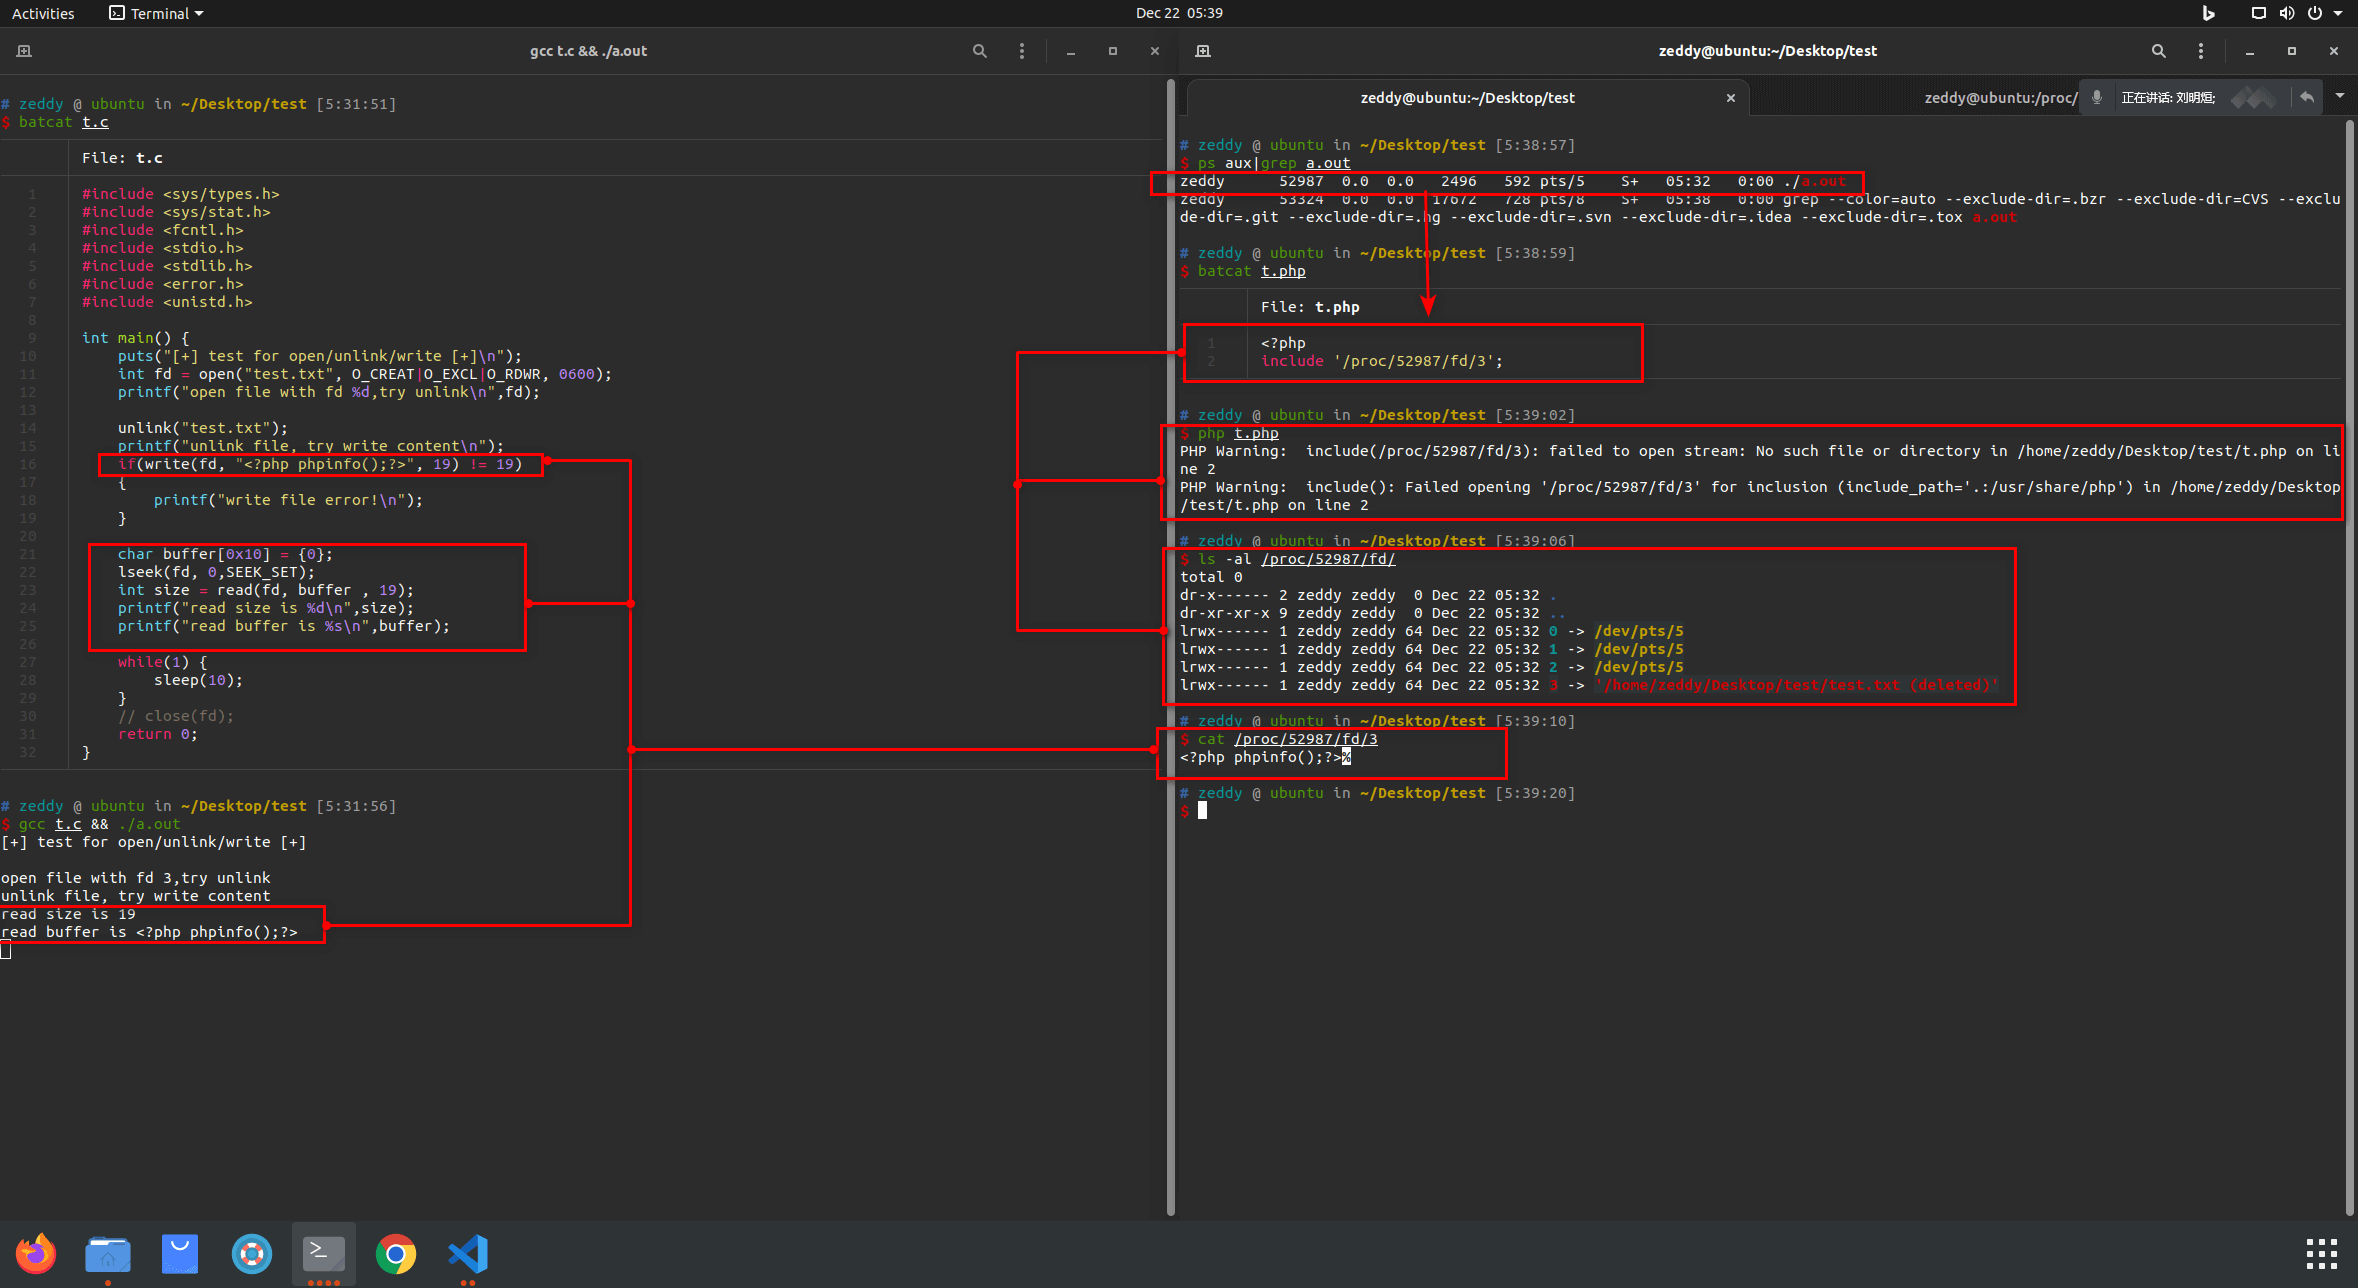
Task: Click the 'File: t.c' header text
Action: click(x=122, y=158)
